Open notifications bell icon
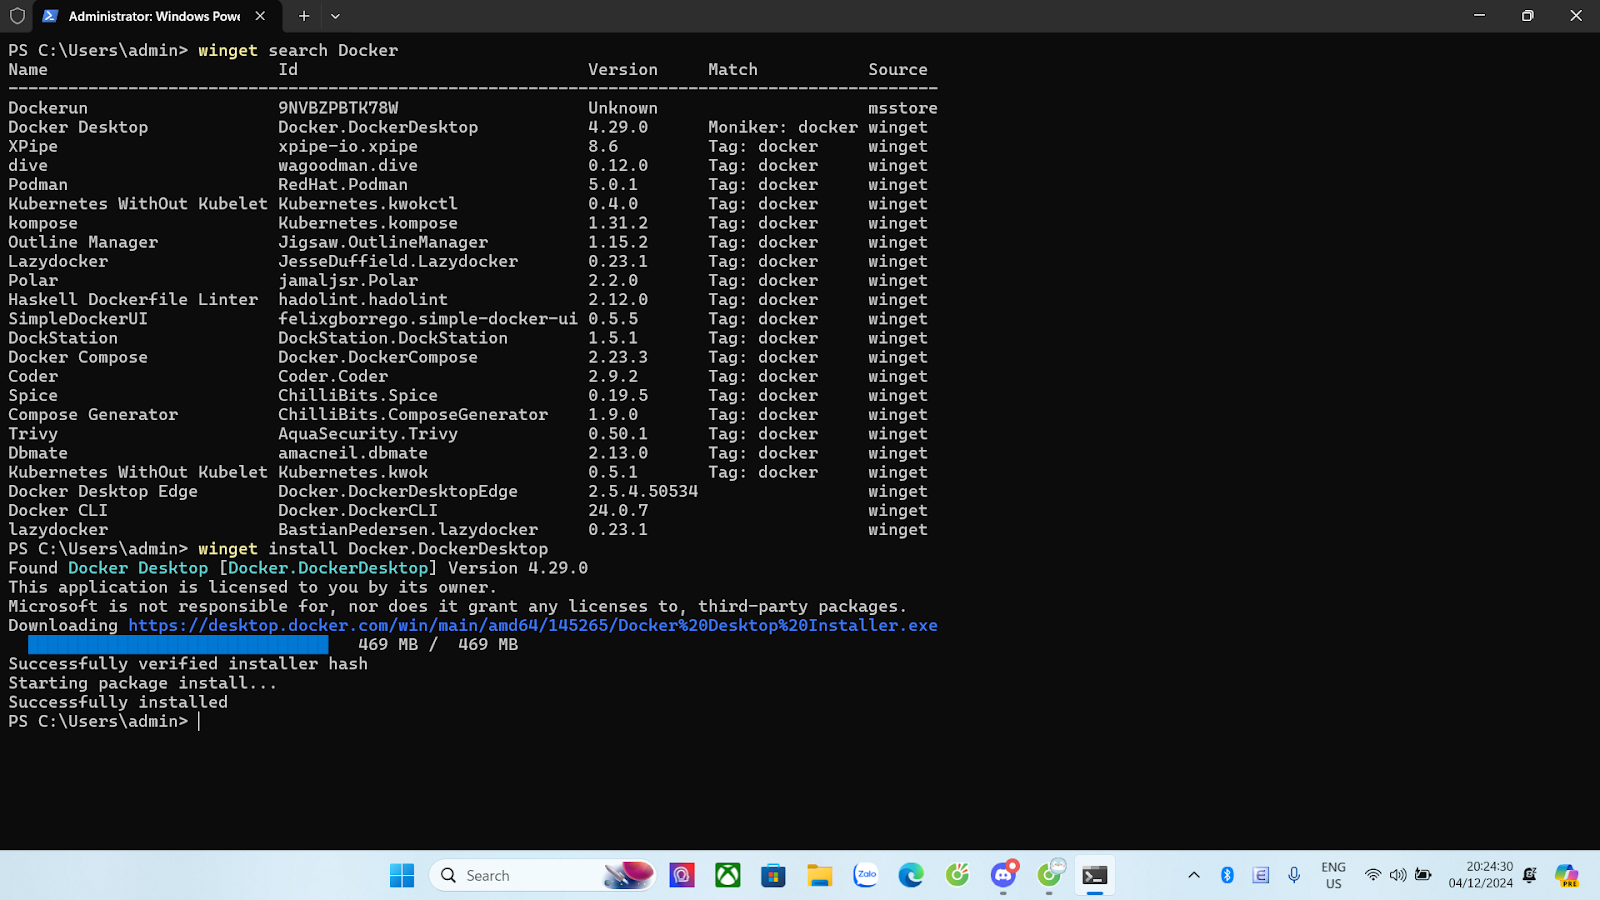 tap(1530, 875)
